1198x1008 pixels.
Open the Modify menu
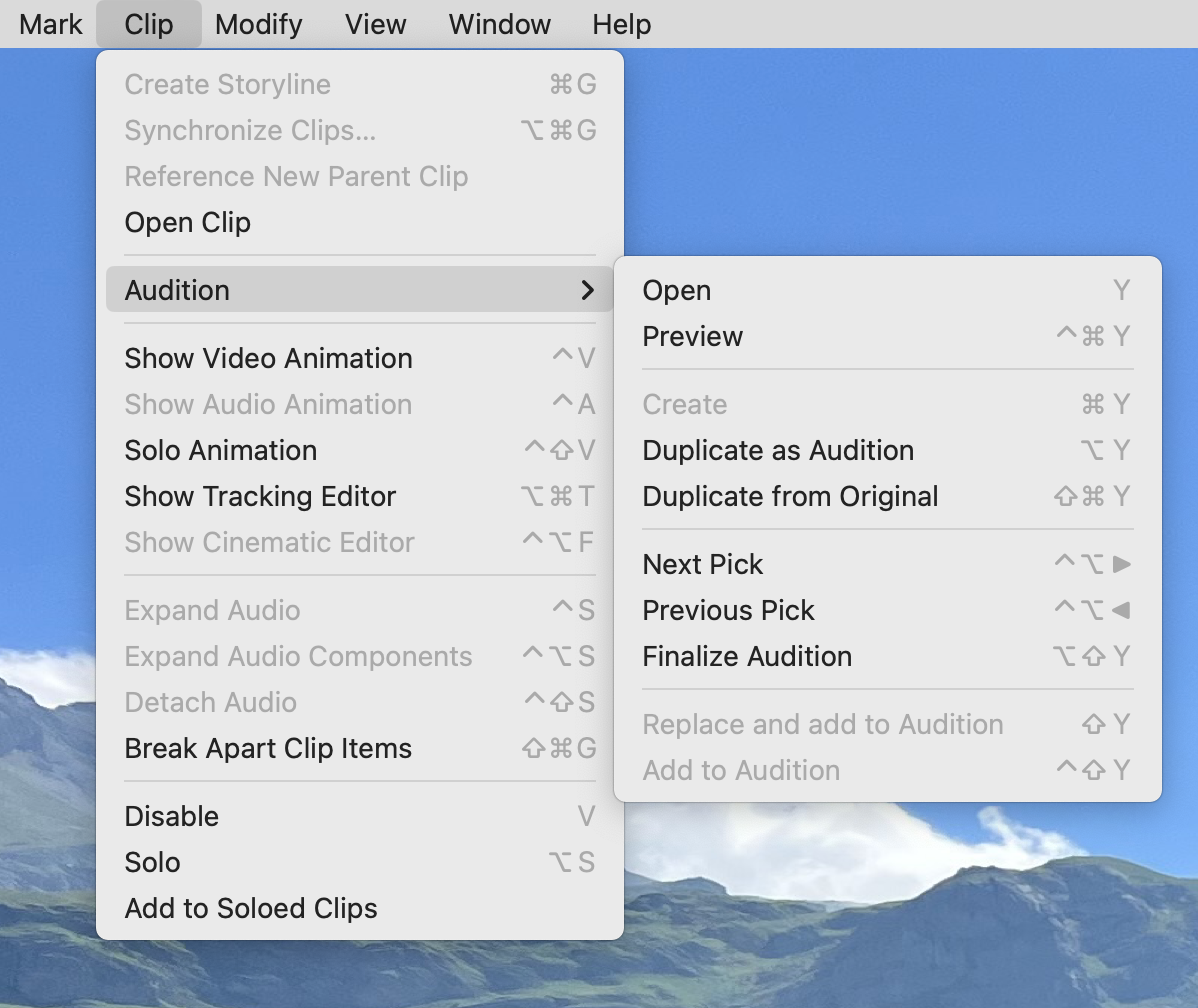(259, 24)
